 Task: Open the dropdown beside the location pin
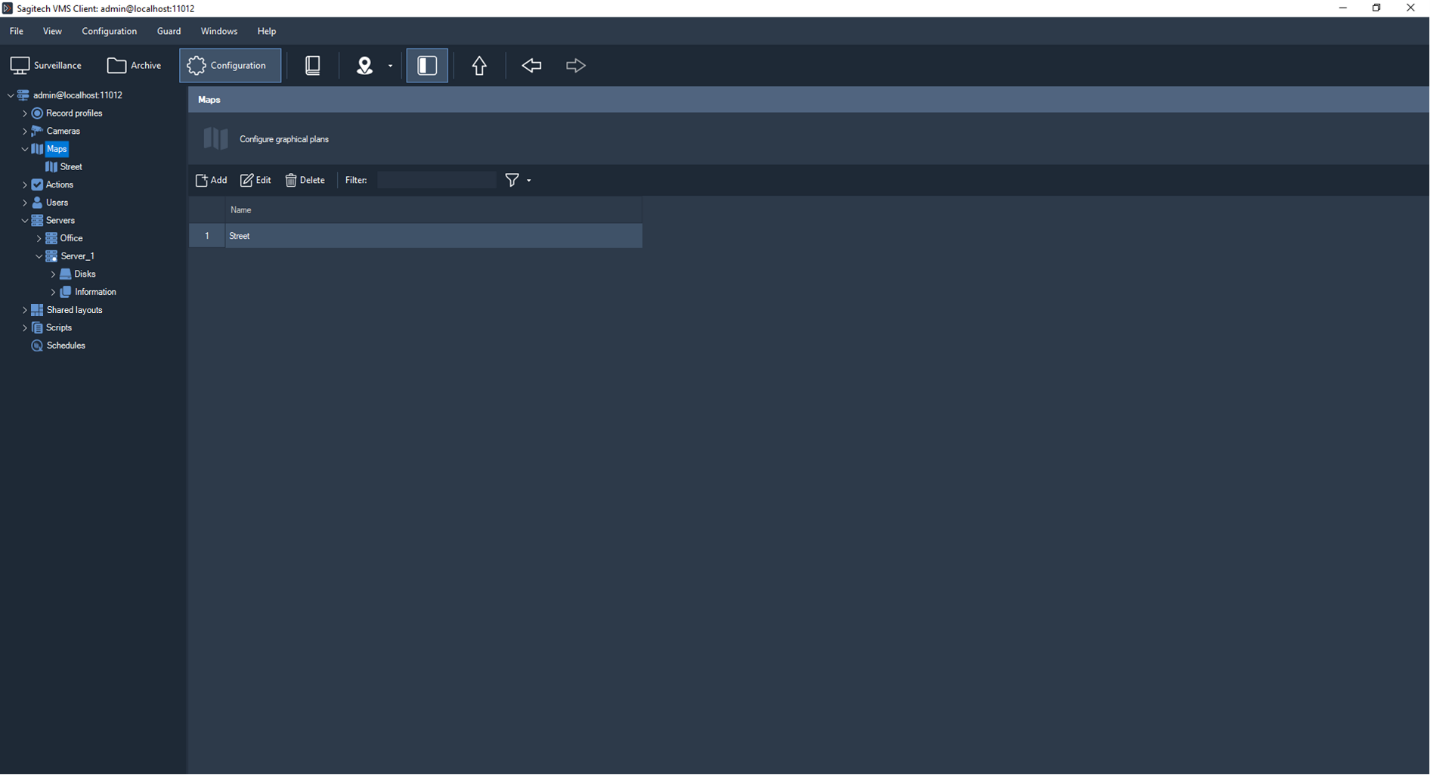pos(390,66)
